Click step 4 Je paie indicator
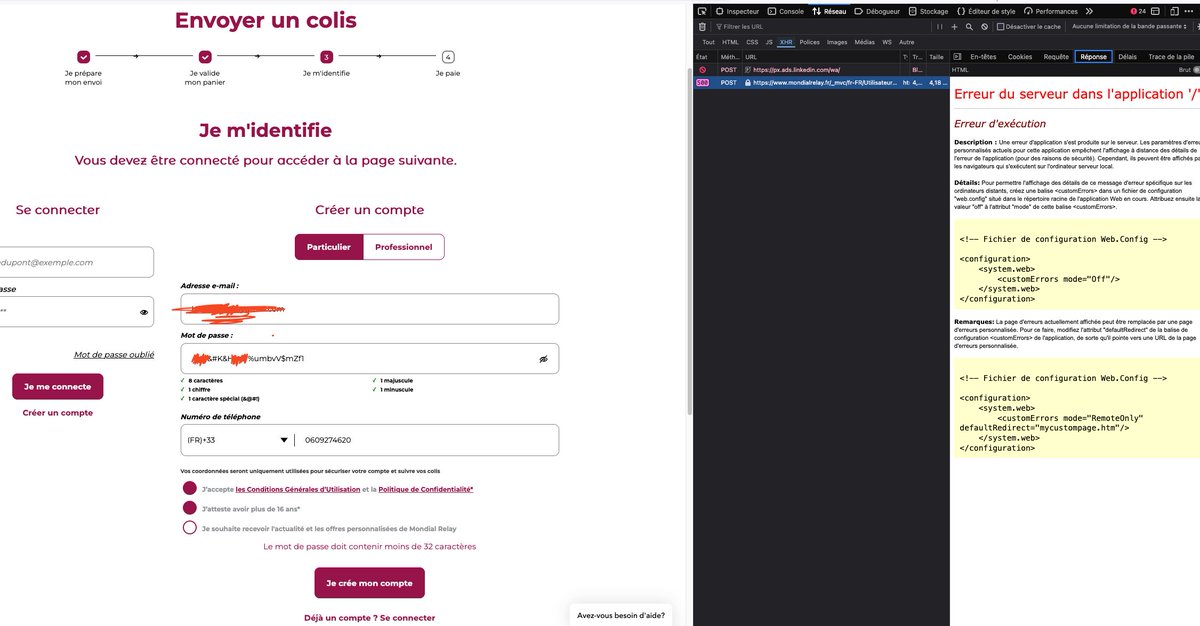 (x=447, y=57)
